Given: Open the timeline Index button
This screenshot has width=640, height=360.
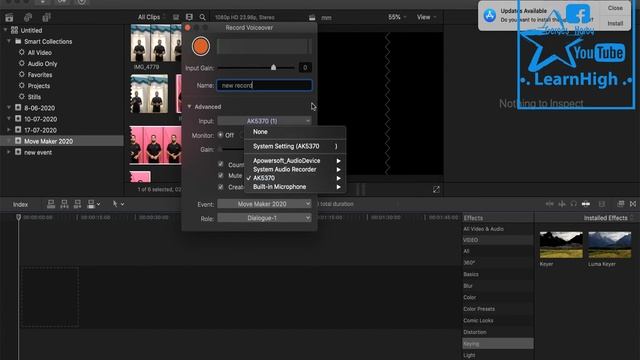Looking at the screenshot, I should point(20,204).
